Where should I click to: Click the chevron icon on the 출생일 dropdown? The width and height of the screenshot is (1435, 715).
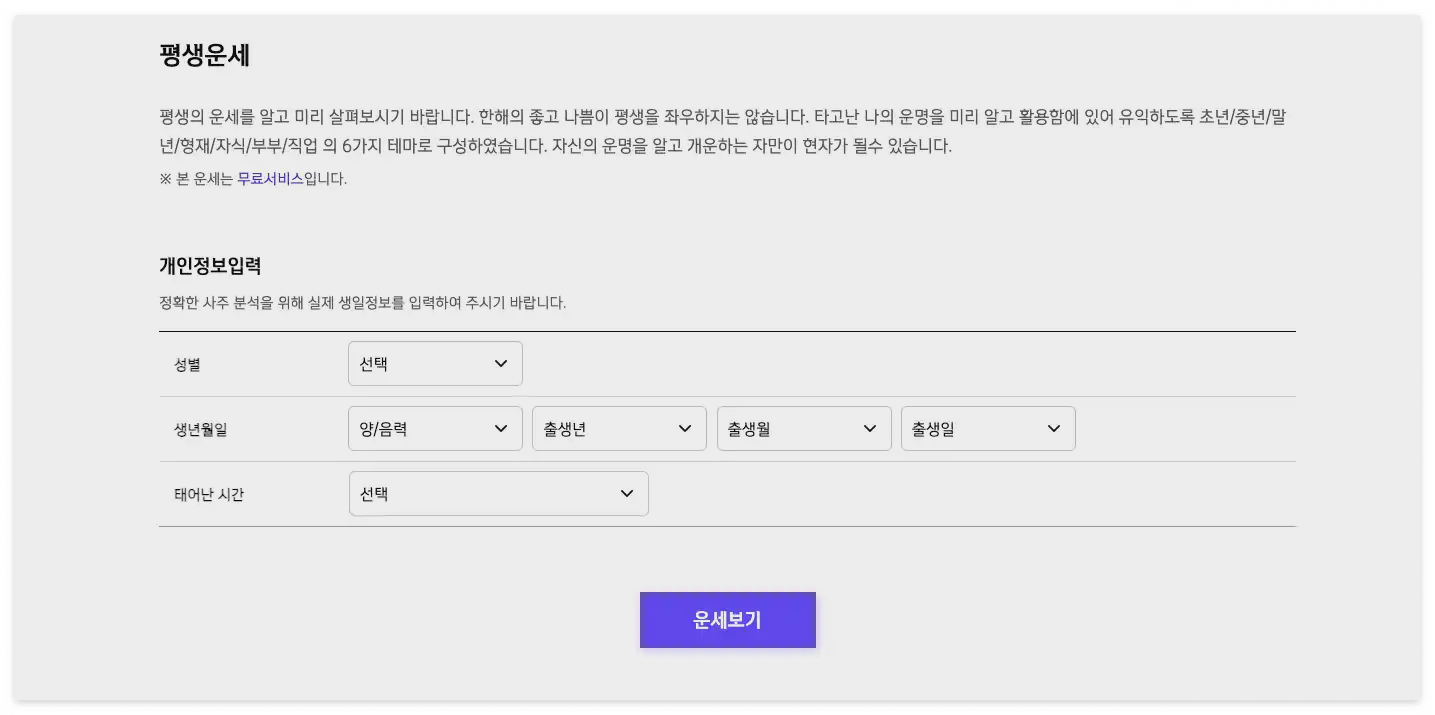point(1053,428)
